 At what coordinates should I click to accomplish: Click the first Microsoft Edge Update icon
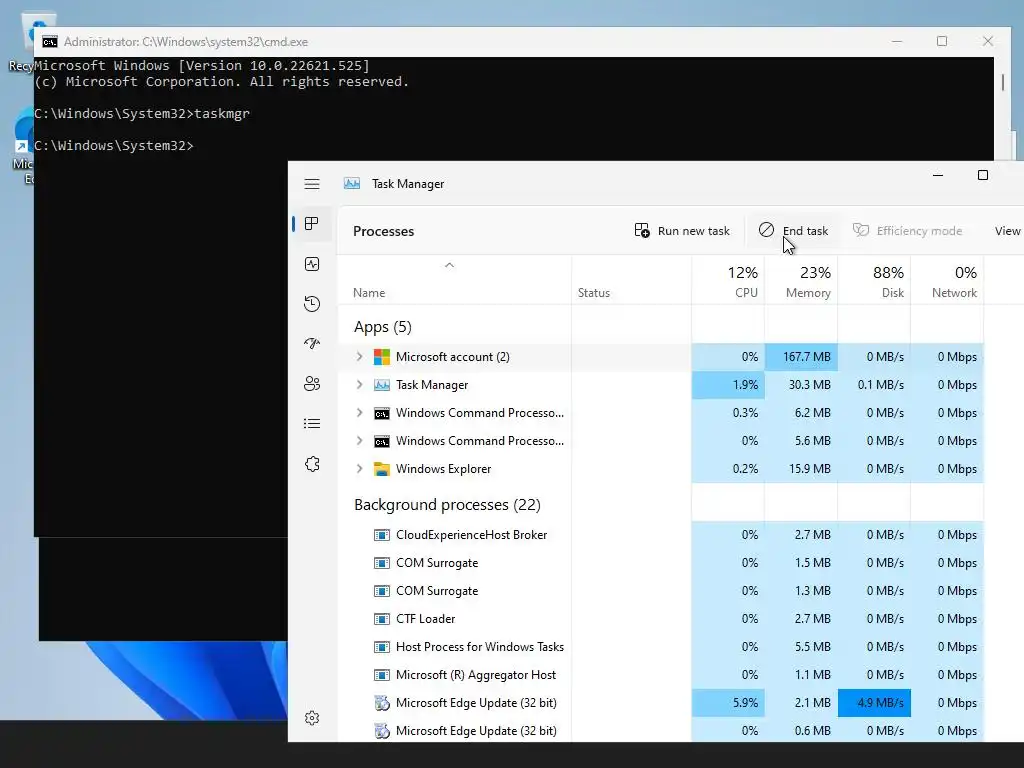click(x=381, y=703)
